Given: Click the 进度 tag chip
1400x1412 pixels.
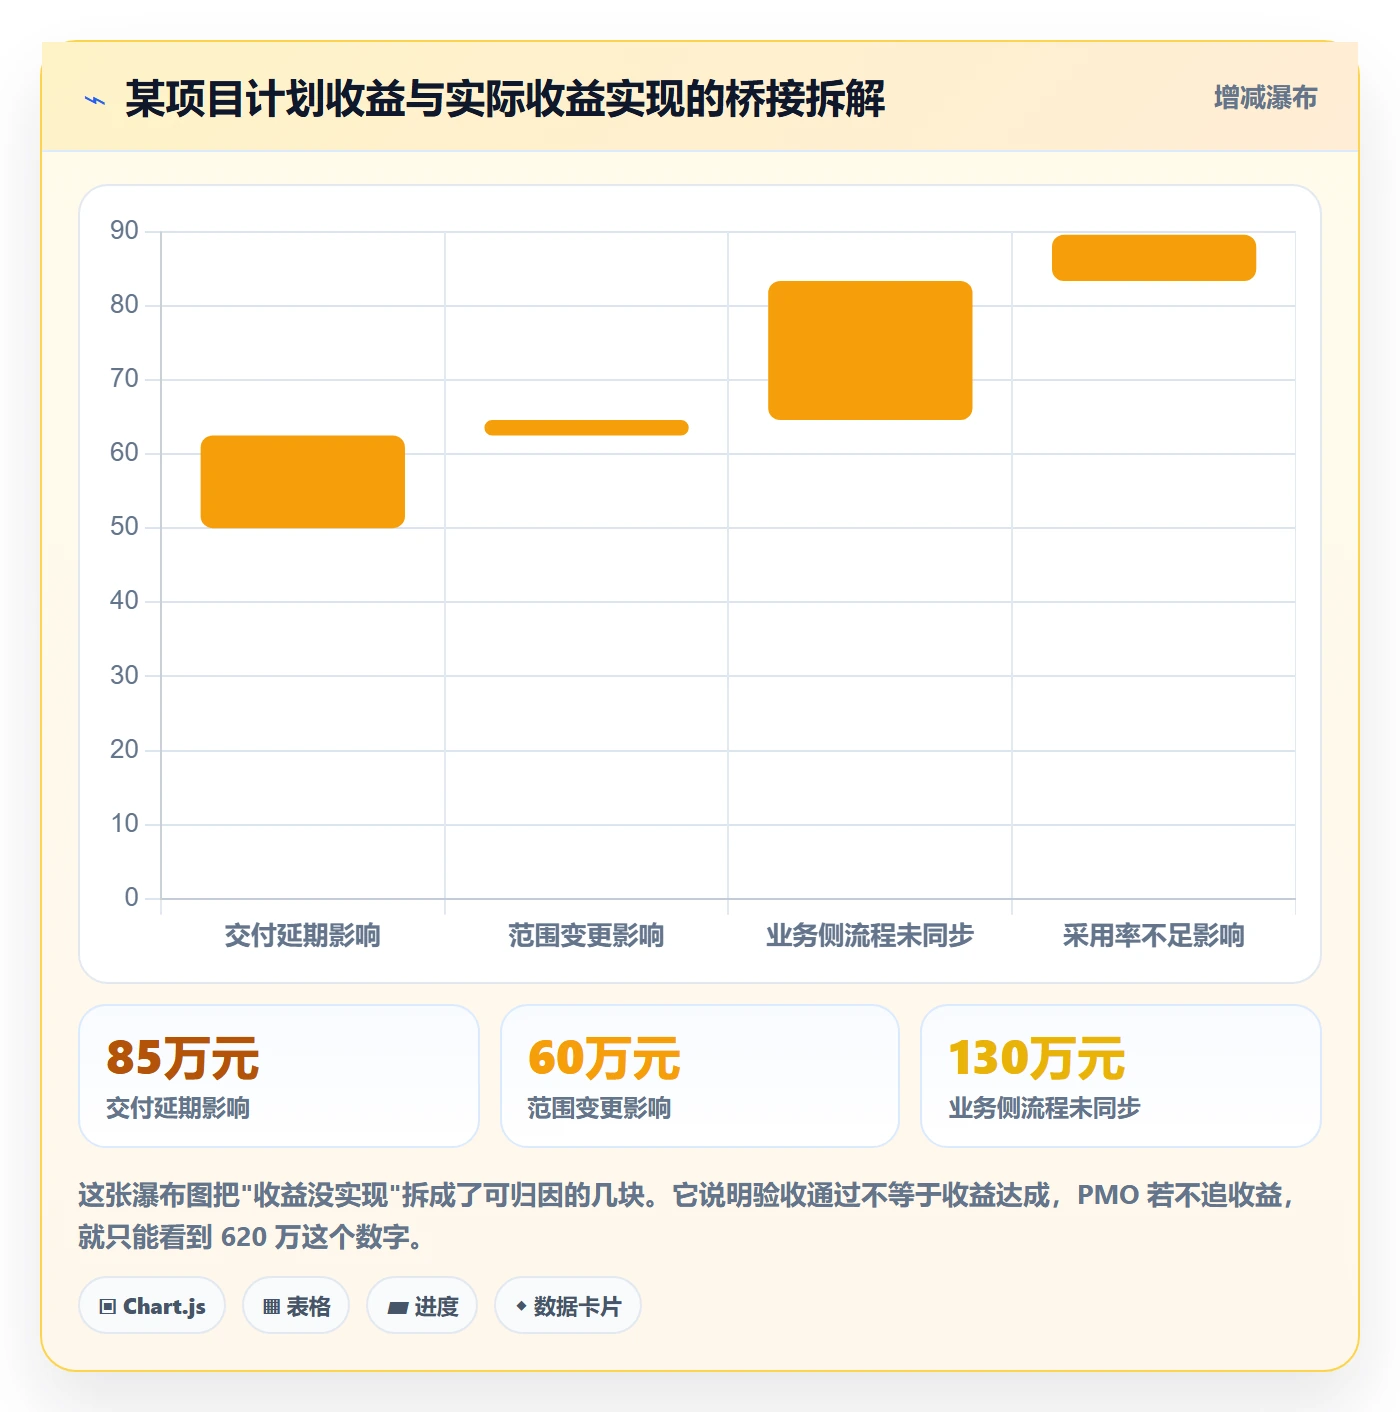Looking at the screenshot, I should point(422,1305).
